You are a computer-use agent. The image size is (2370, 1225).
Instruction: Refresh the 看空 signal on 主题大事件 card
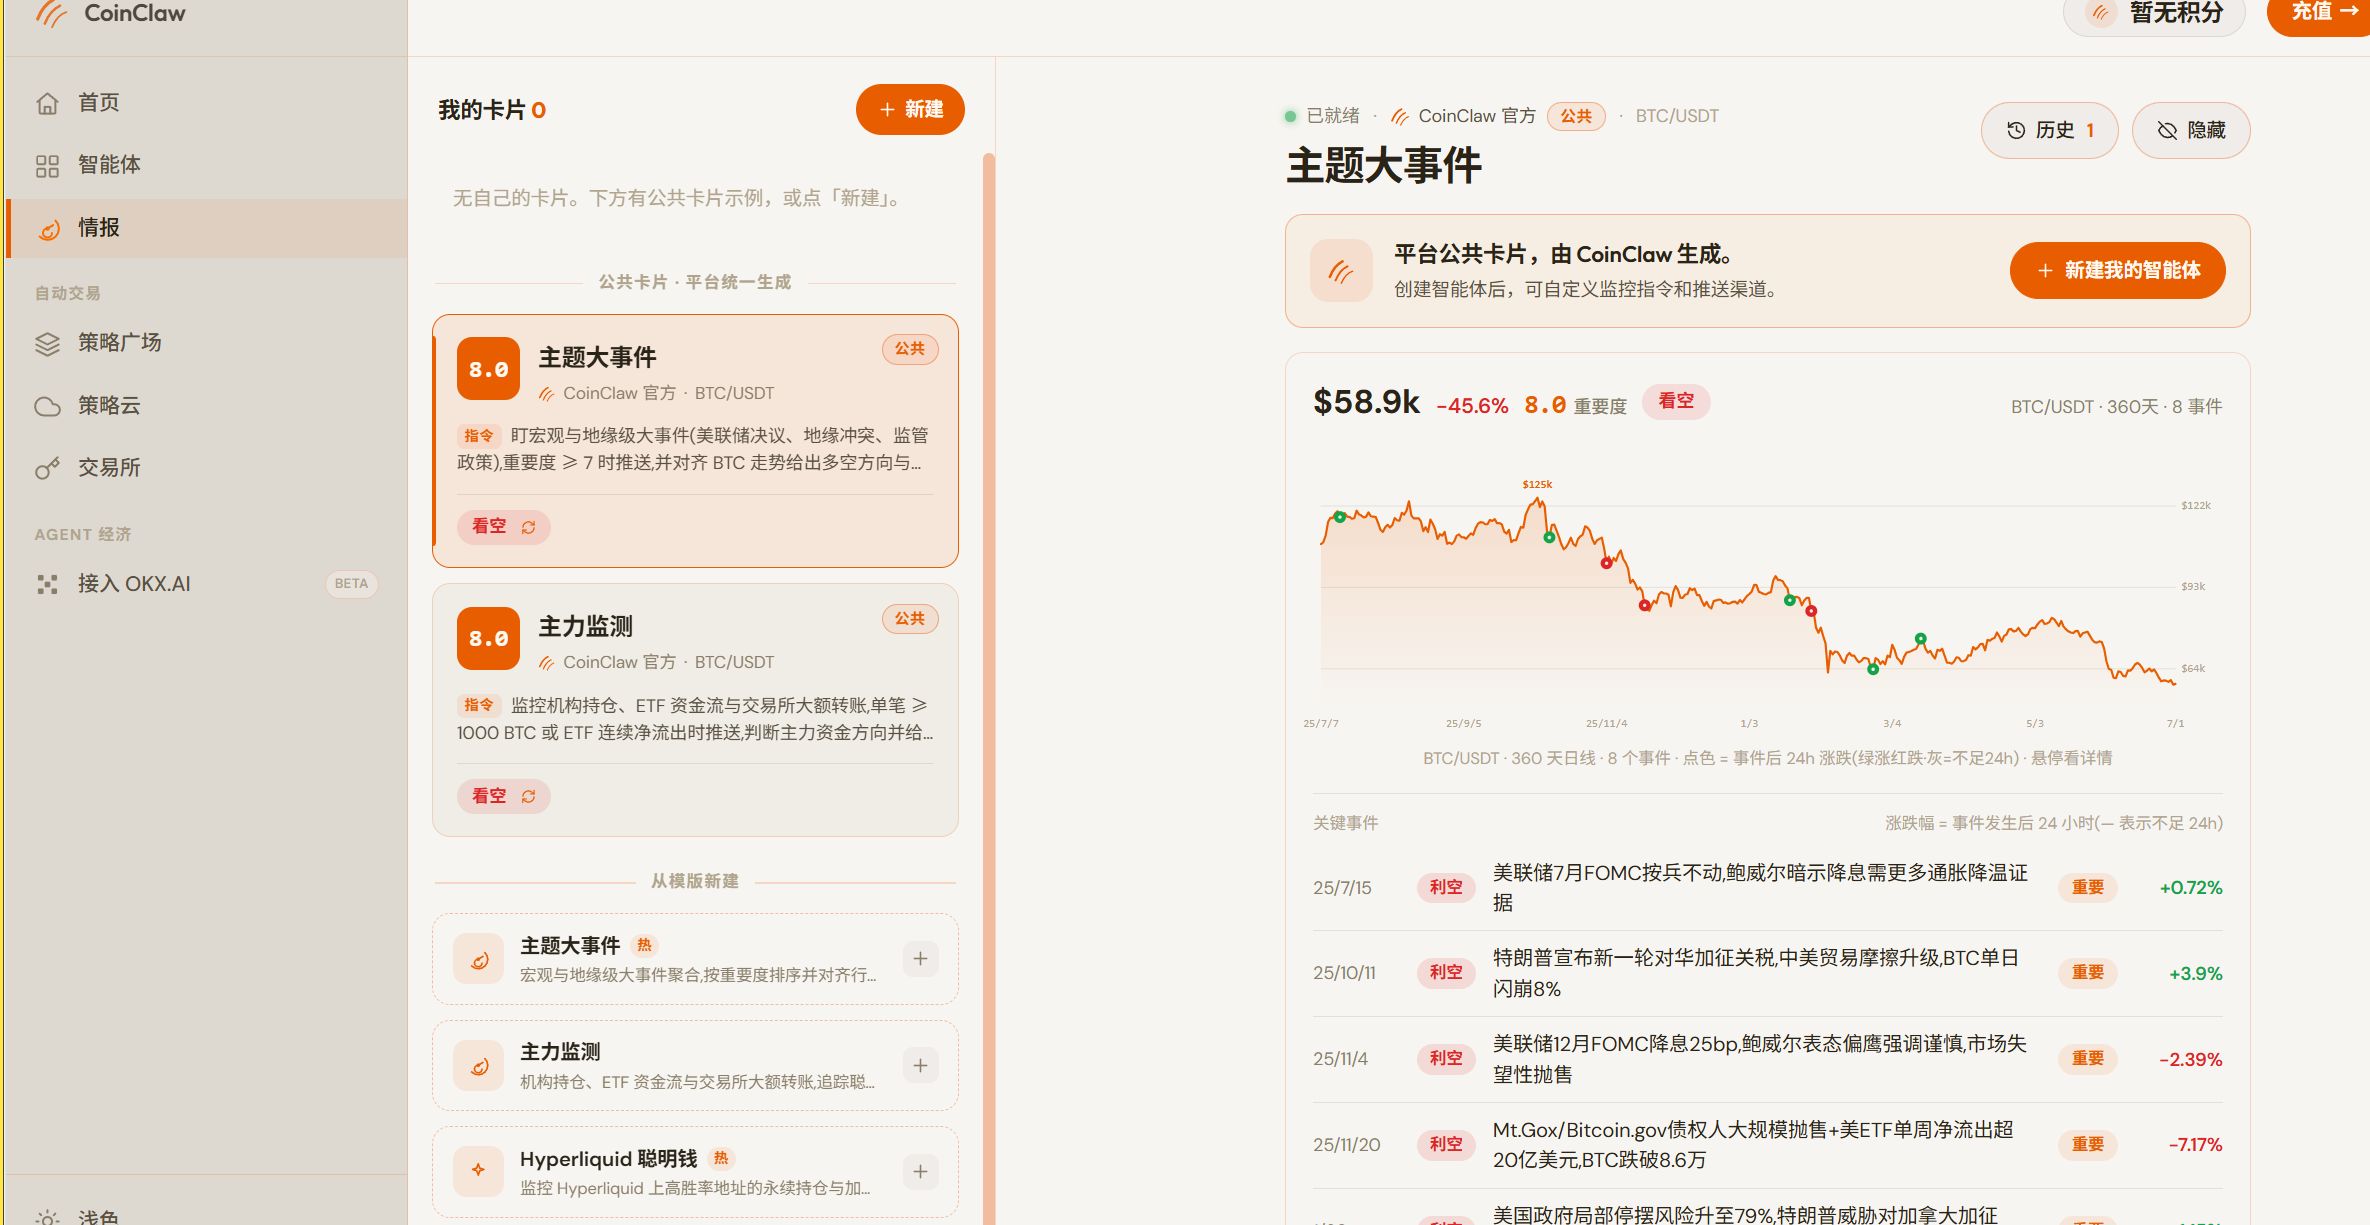tap(528, 527)
